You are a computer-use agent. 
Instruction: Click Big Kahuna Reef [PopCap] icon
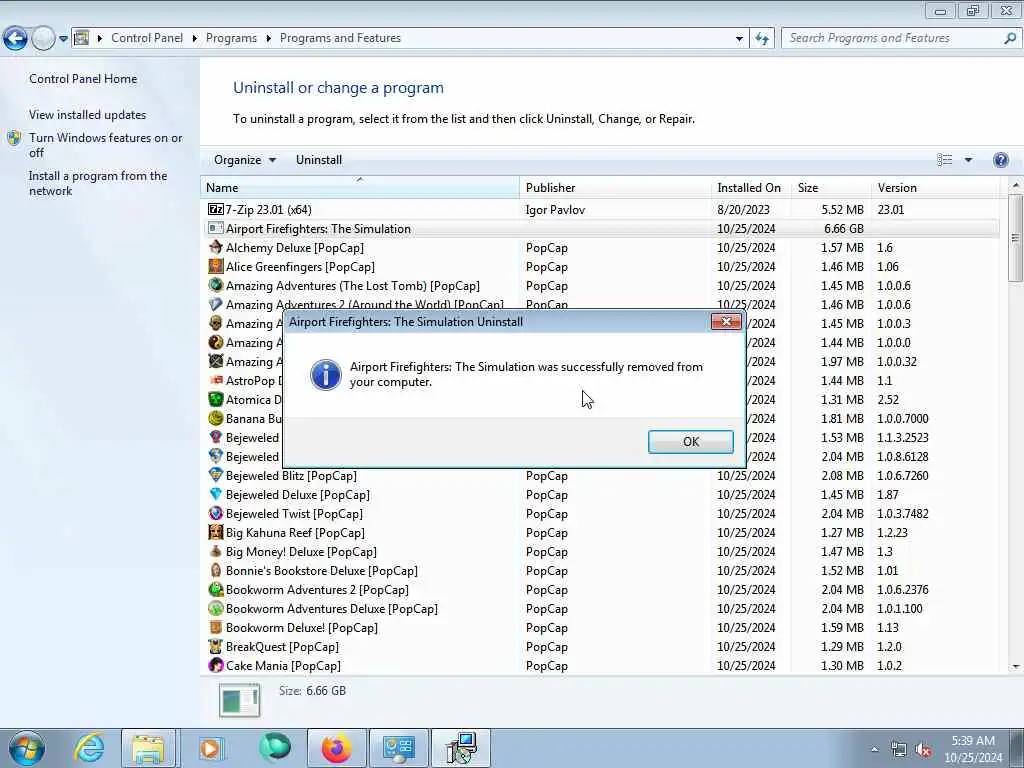[216, 532]
